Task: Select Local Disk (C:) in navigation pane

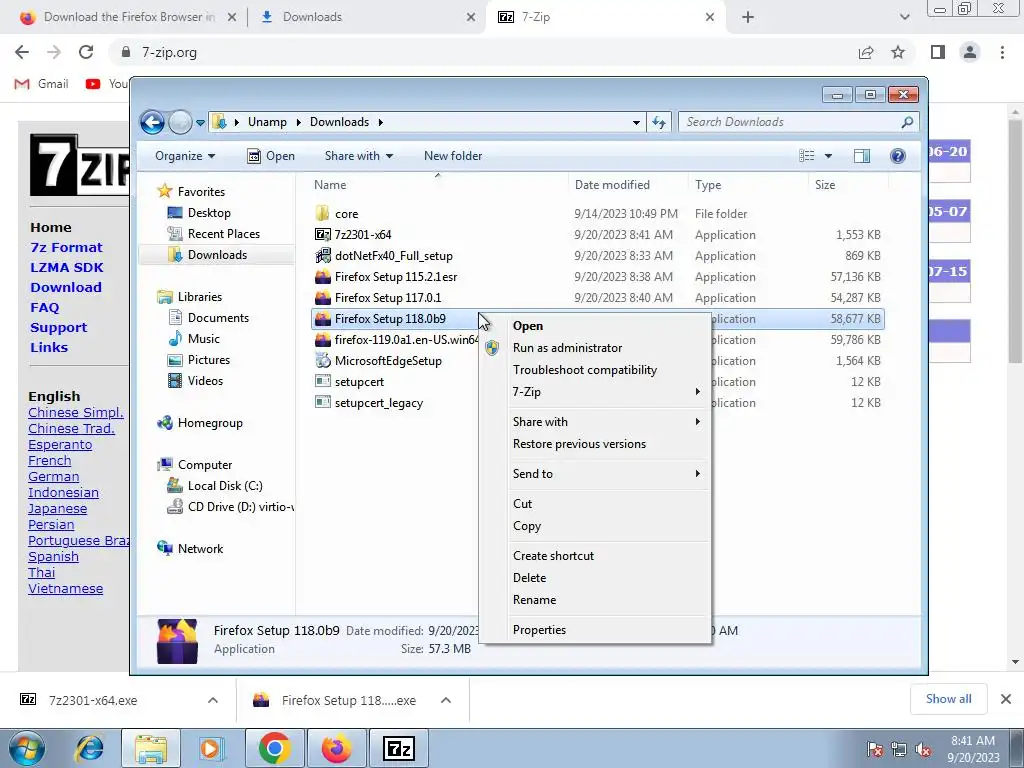Action: click(225, 485)
